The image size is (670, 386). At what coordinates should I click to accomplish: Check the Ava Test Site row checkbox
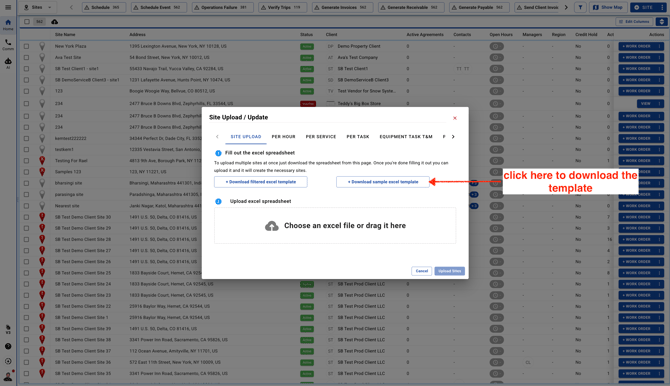pos(26,57)
